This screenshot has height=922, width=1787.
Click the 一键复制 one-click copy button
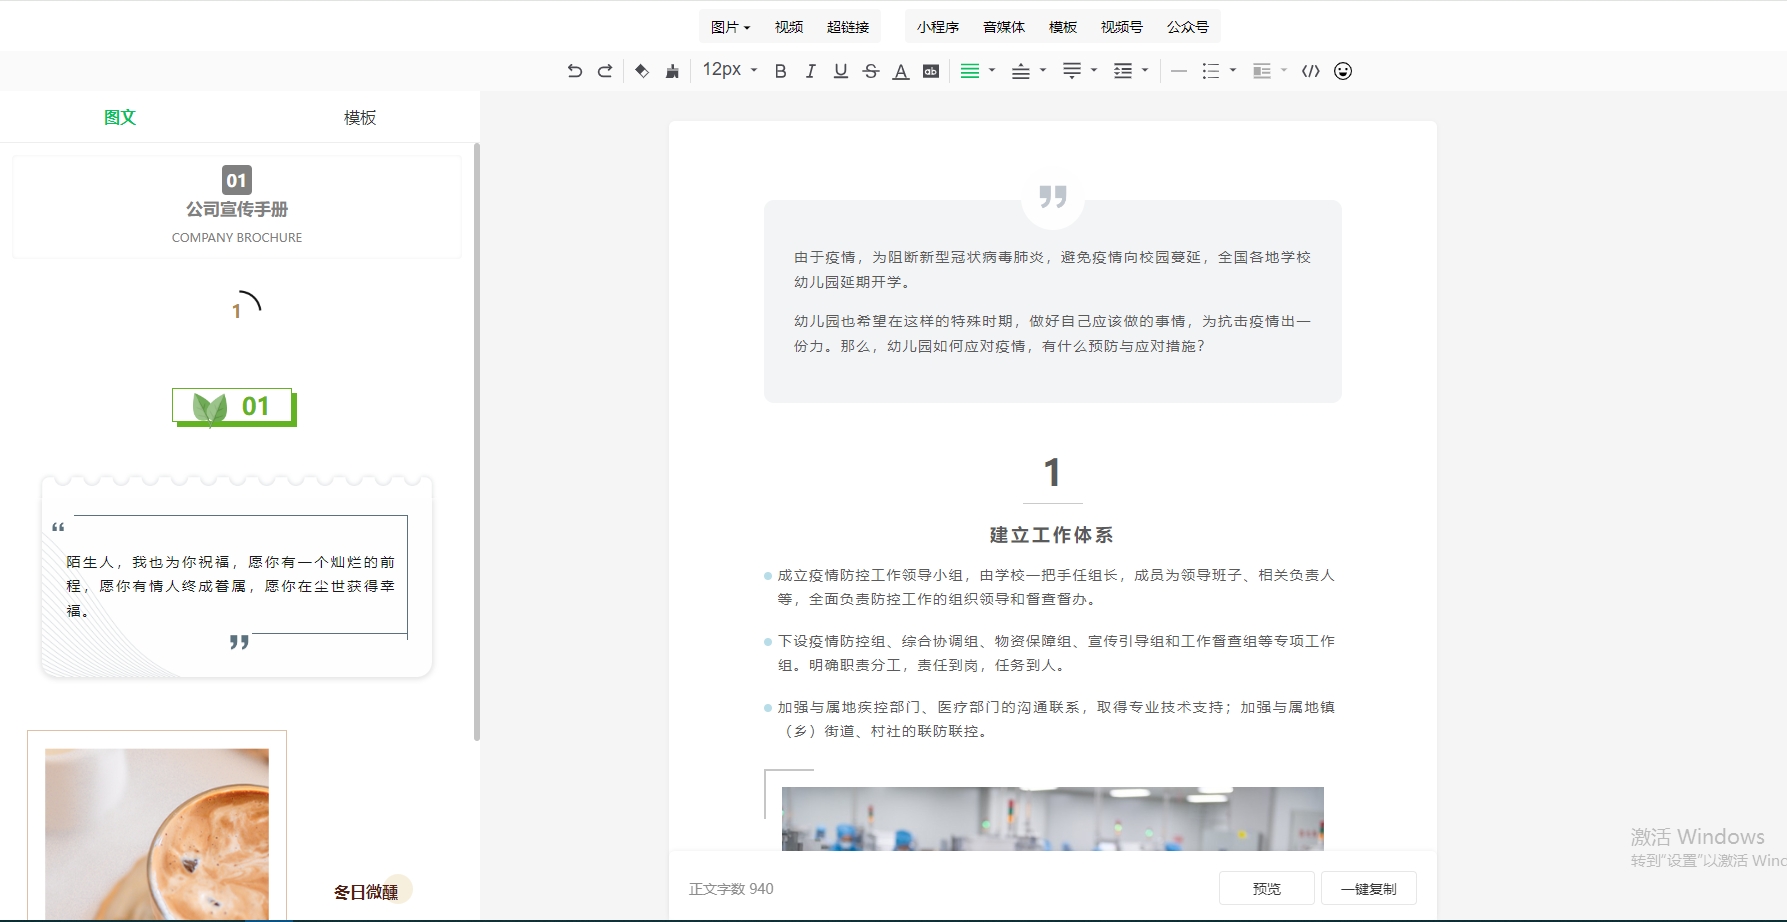1369,888
